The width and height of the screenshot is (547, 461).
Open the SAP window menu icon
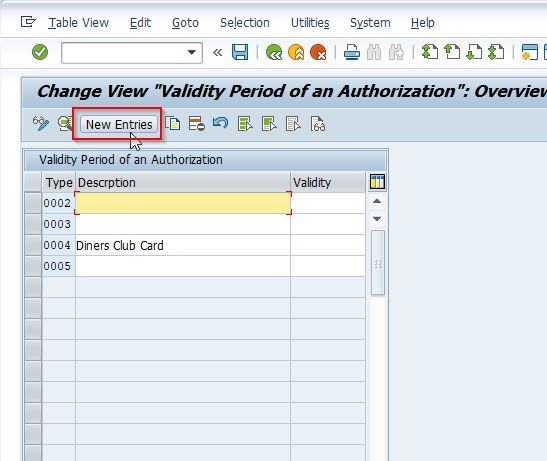click(x=28, y=22)
